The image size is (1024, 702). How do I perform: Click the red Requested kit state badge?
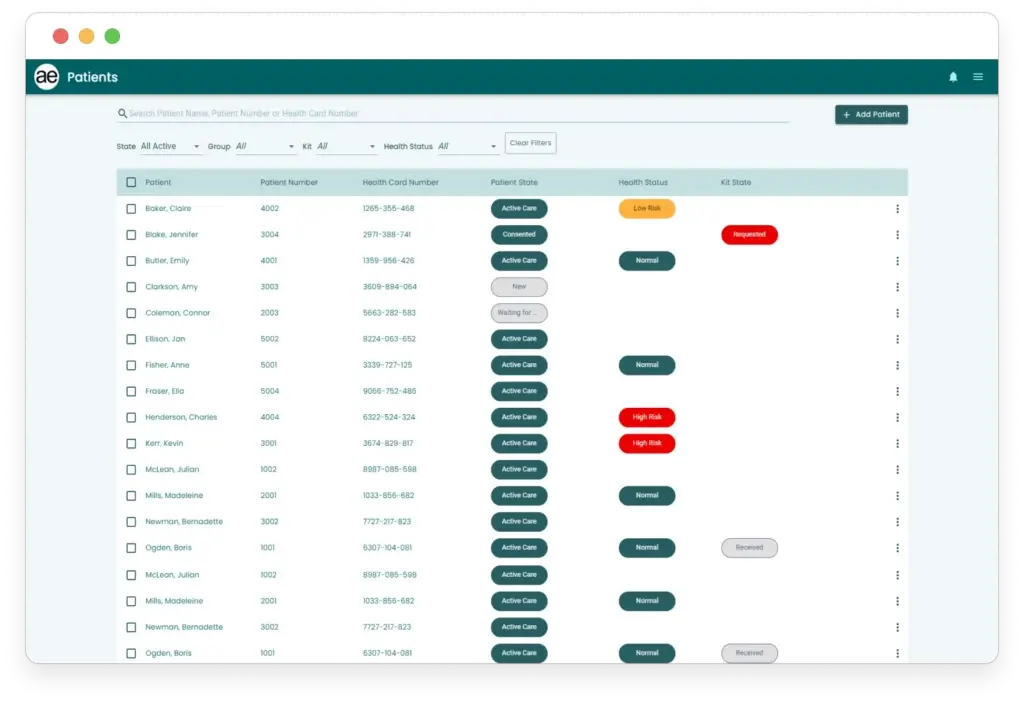point(749,235)
